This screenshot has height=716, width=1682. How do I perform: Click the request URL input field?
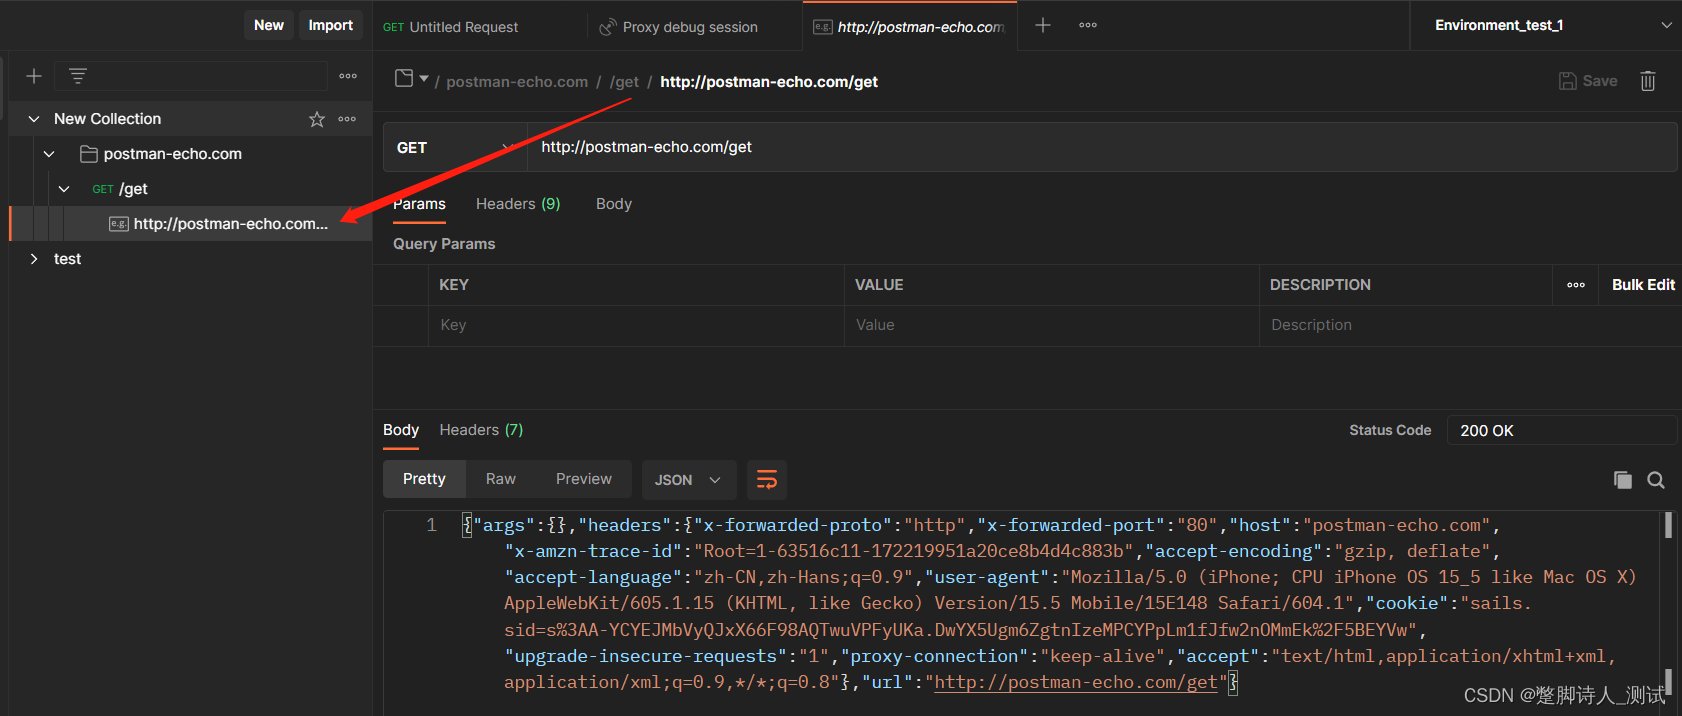point(1102,147)
